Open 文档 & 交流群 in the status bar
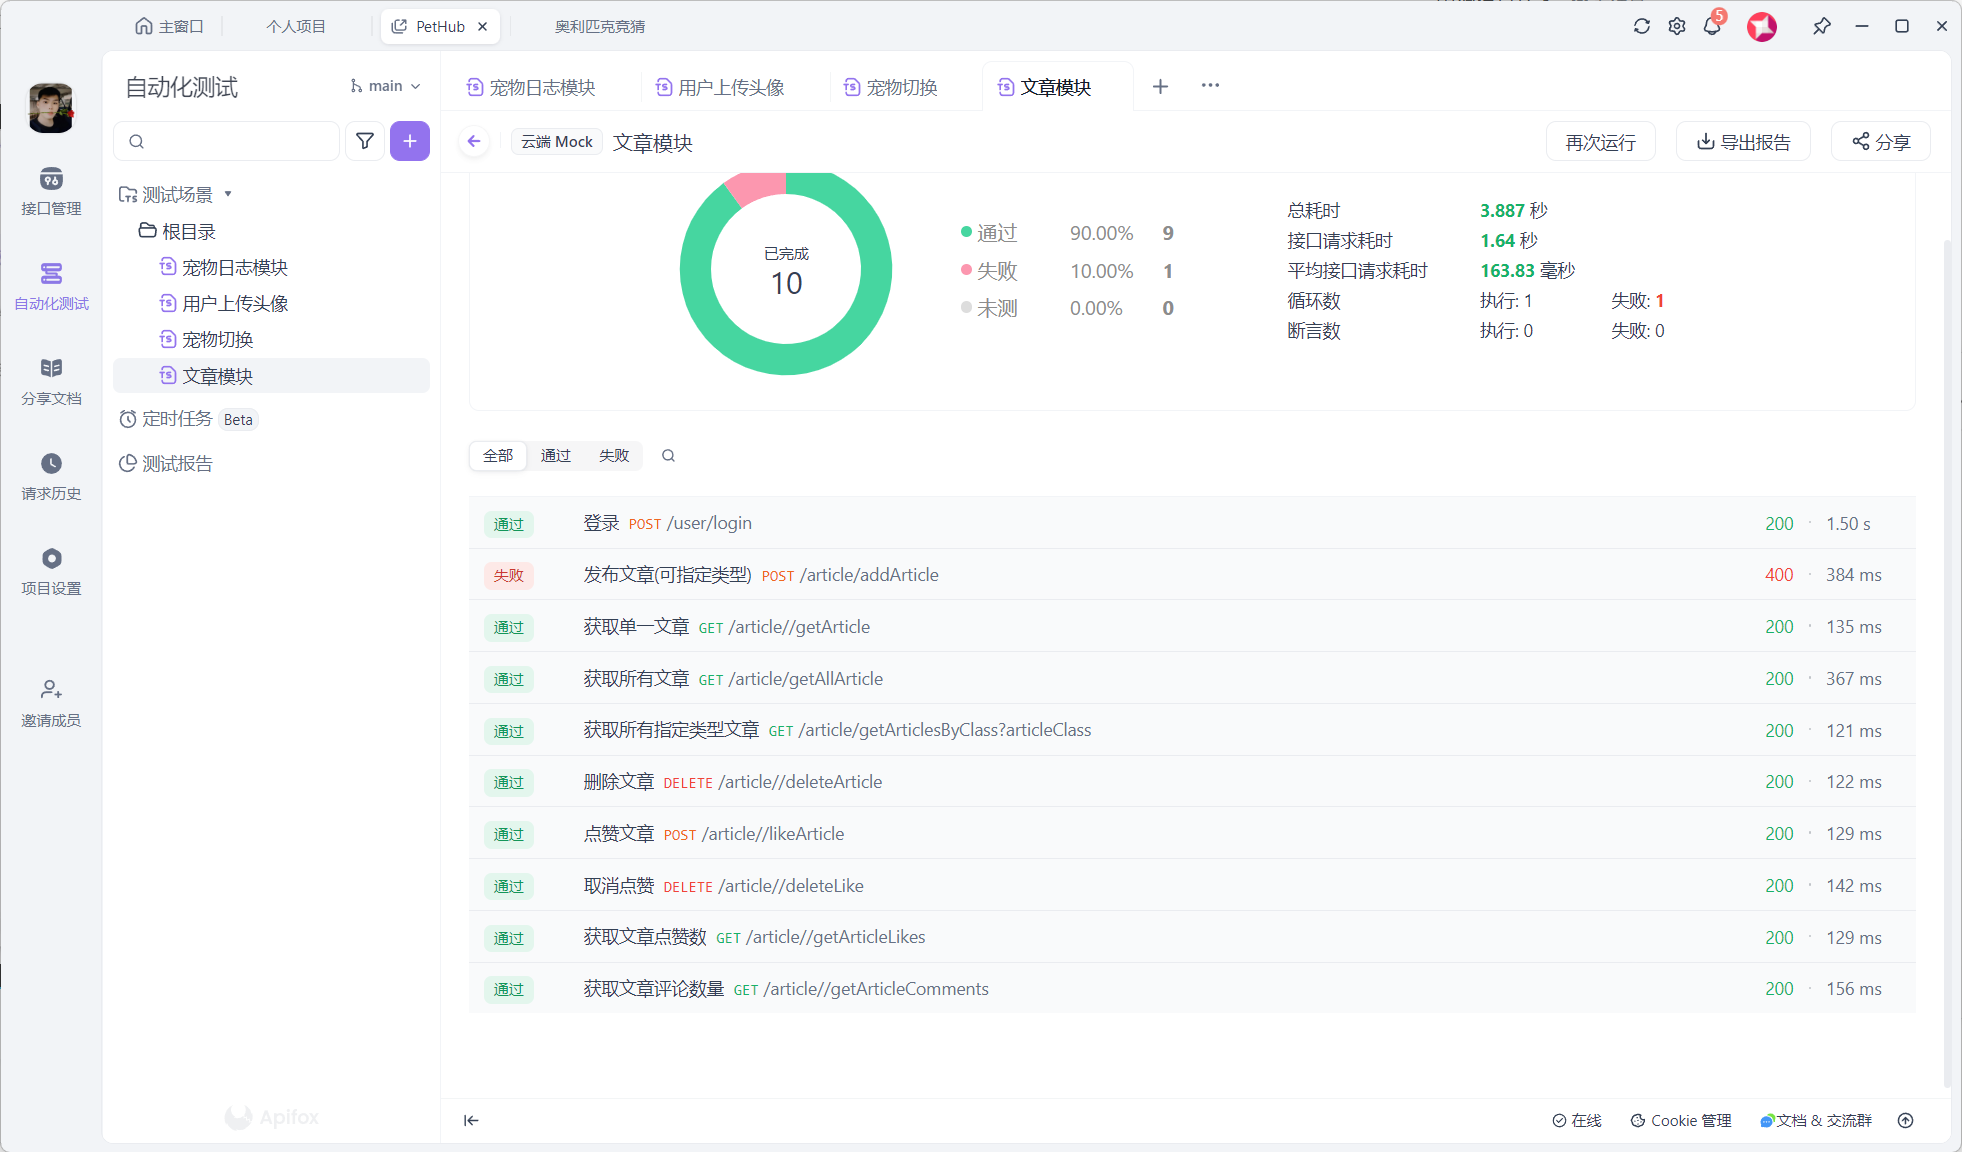This screenshot has width=1962, height=1152. click(1816, 1120)
